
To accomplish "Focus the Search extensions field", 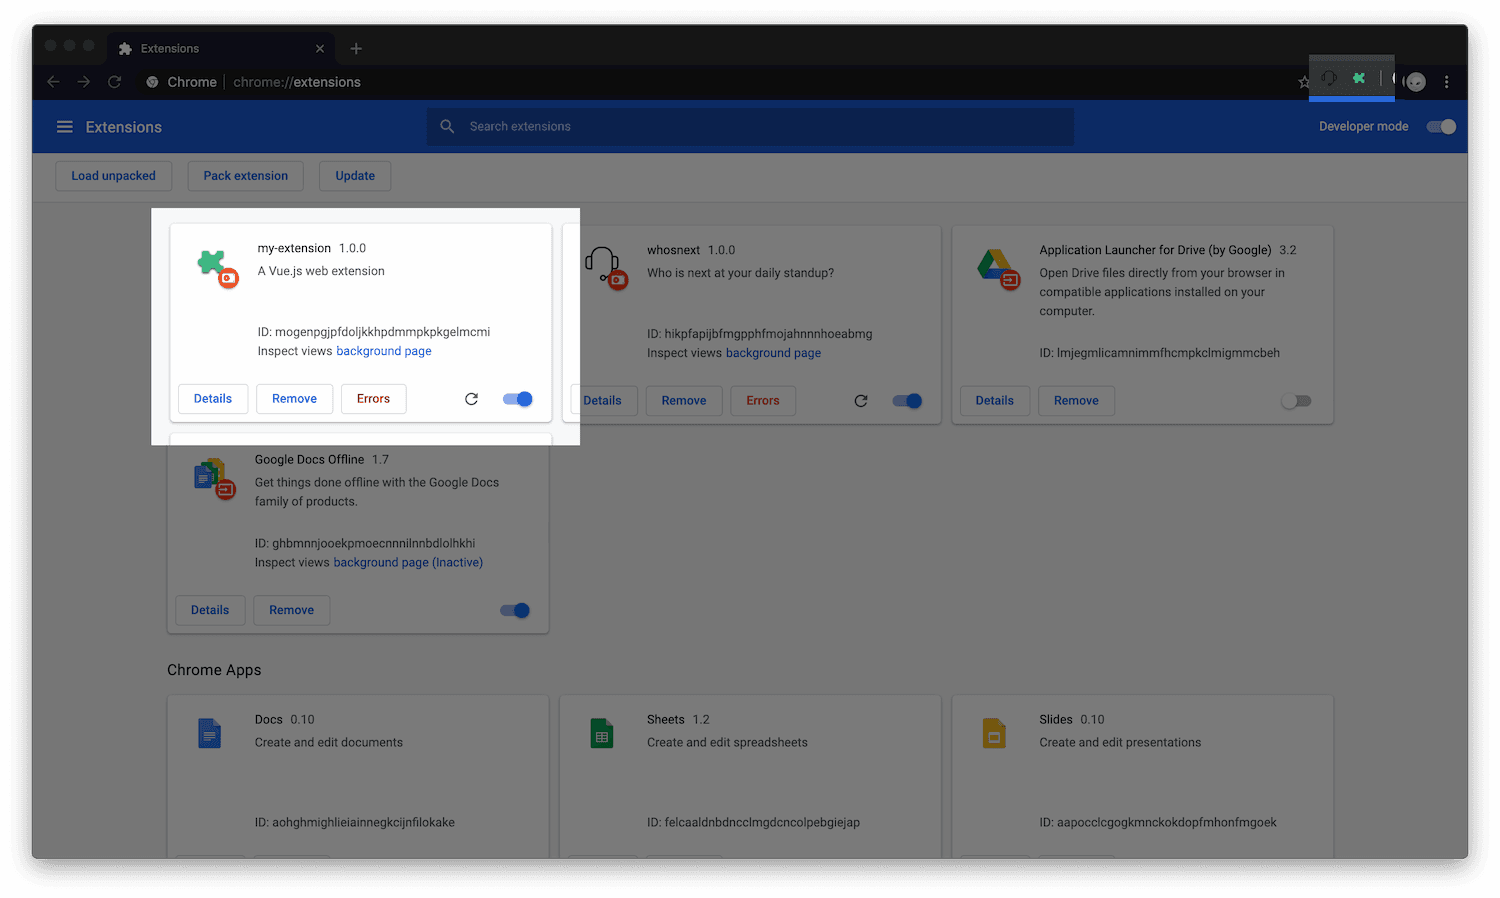I will click(750, 127).
